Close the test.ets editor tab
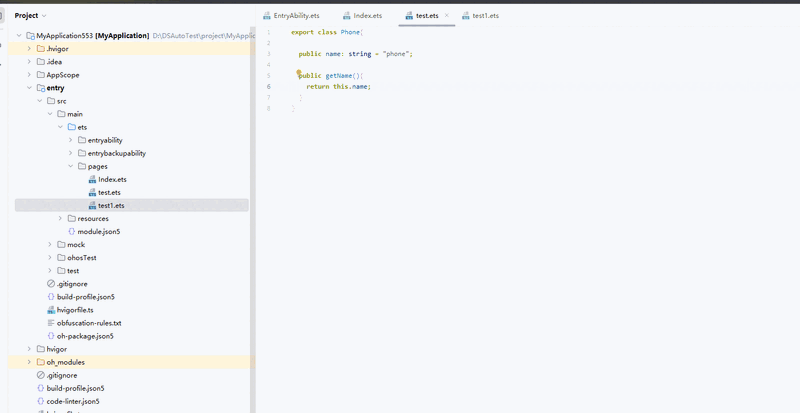 coord(447,16)
